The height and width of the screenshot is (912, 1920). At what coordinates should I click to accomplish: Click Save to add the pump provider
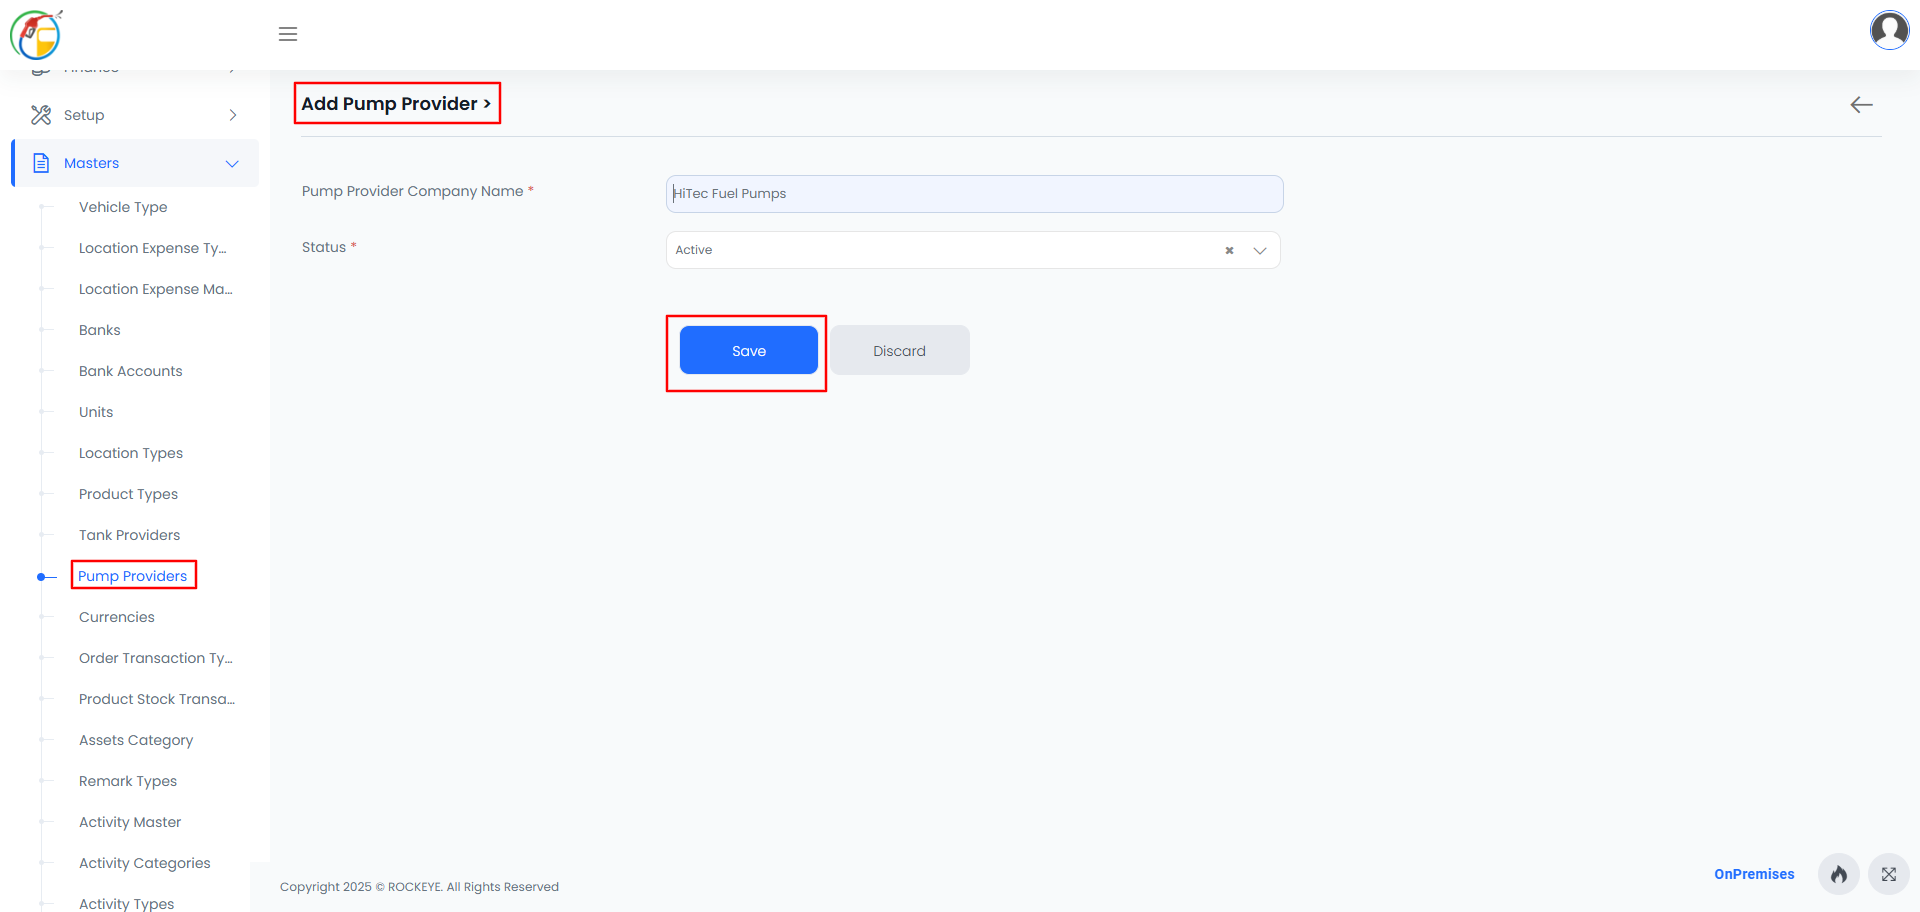(749, 350)
